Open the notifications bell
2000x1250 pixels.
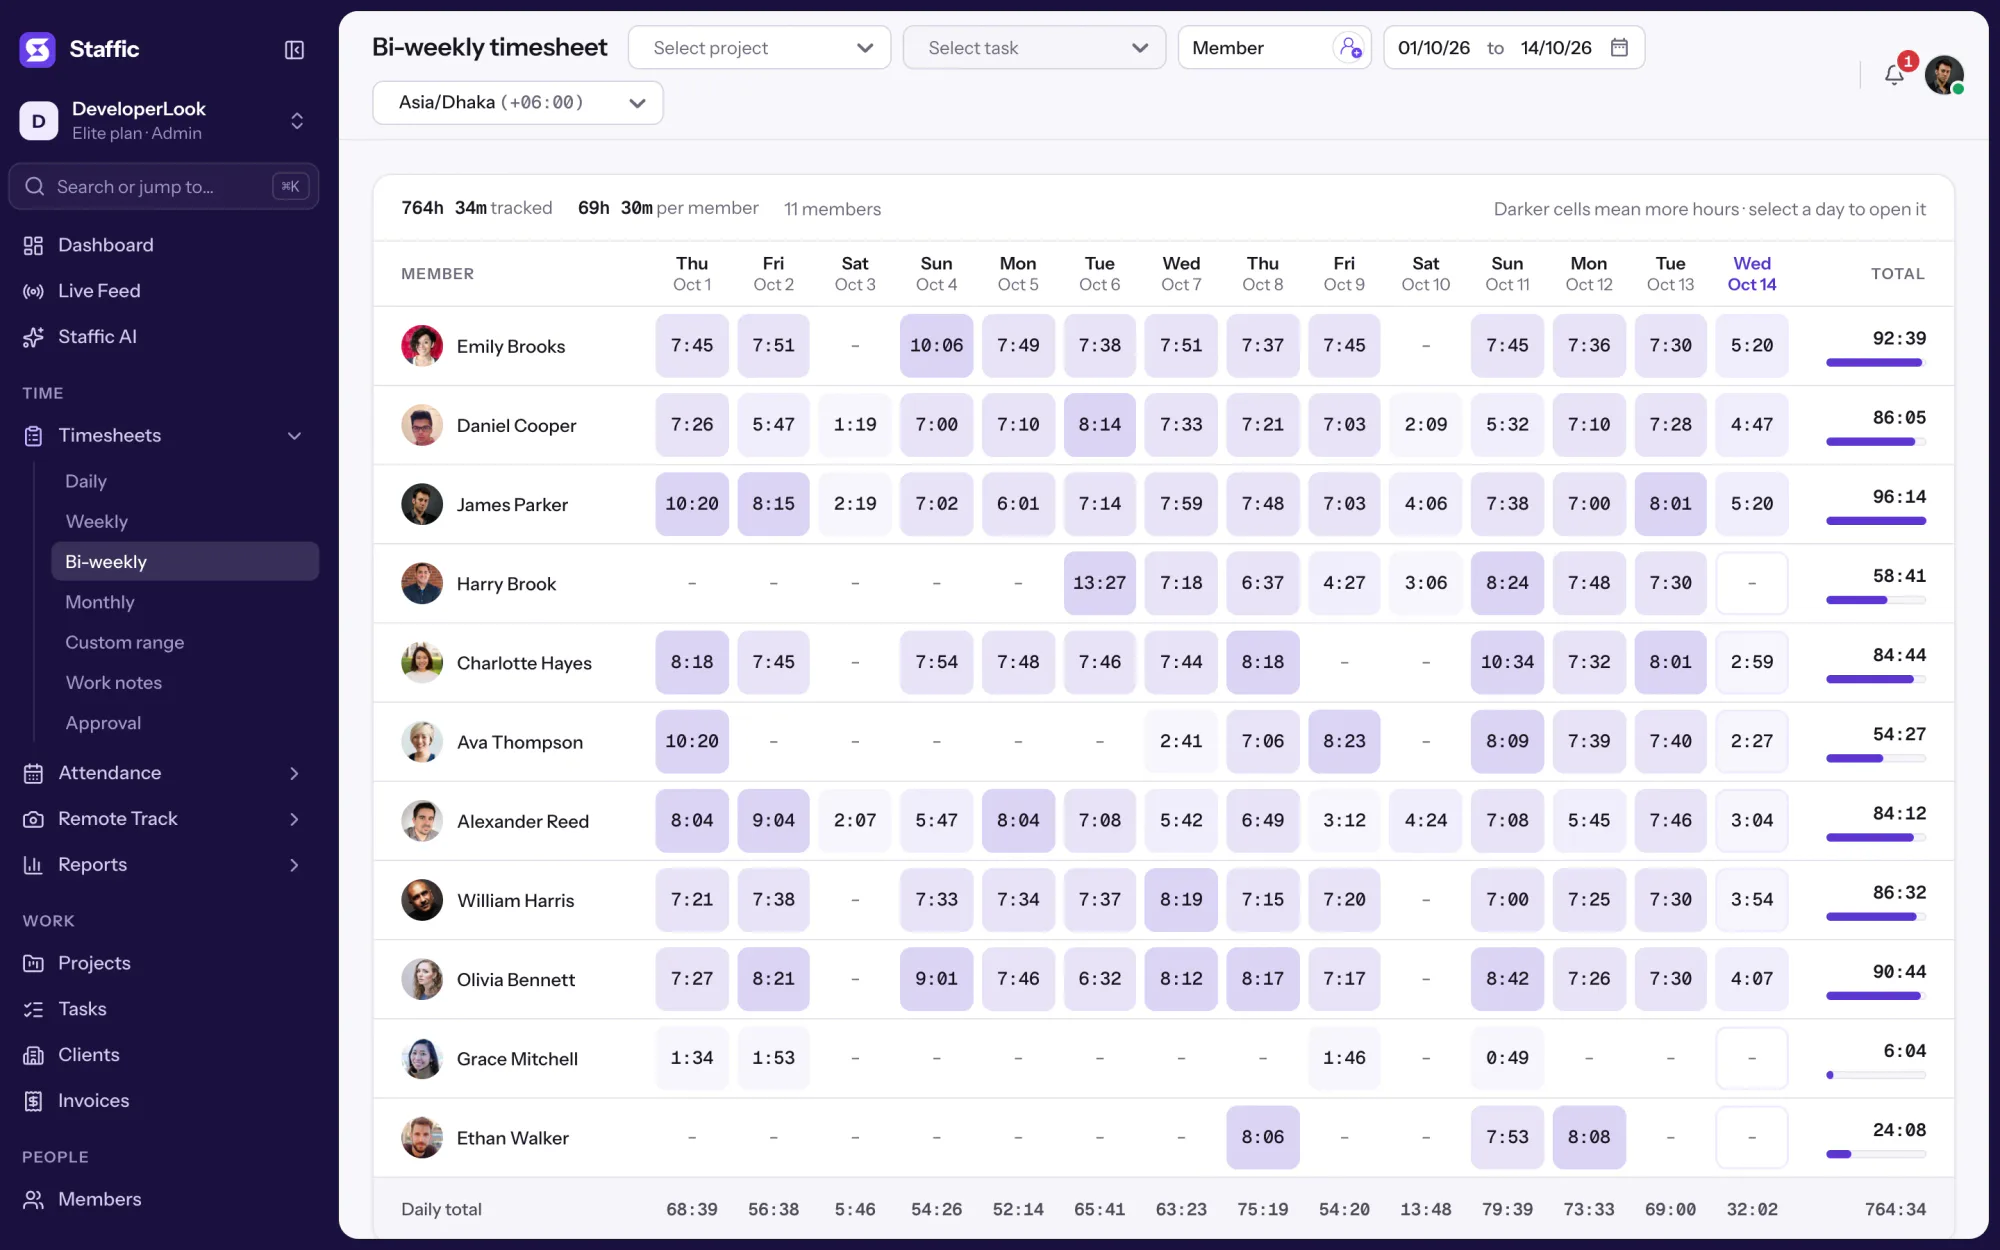pyautogui.click(x=1894, y=75)
